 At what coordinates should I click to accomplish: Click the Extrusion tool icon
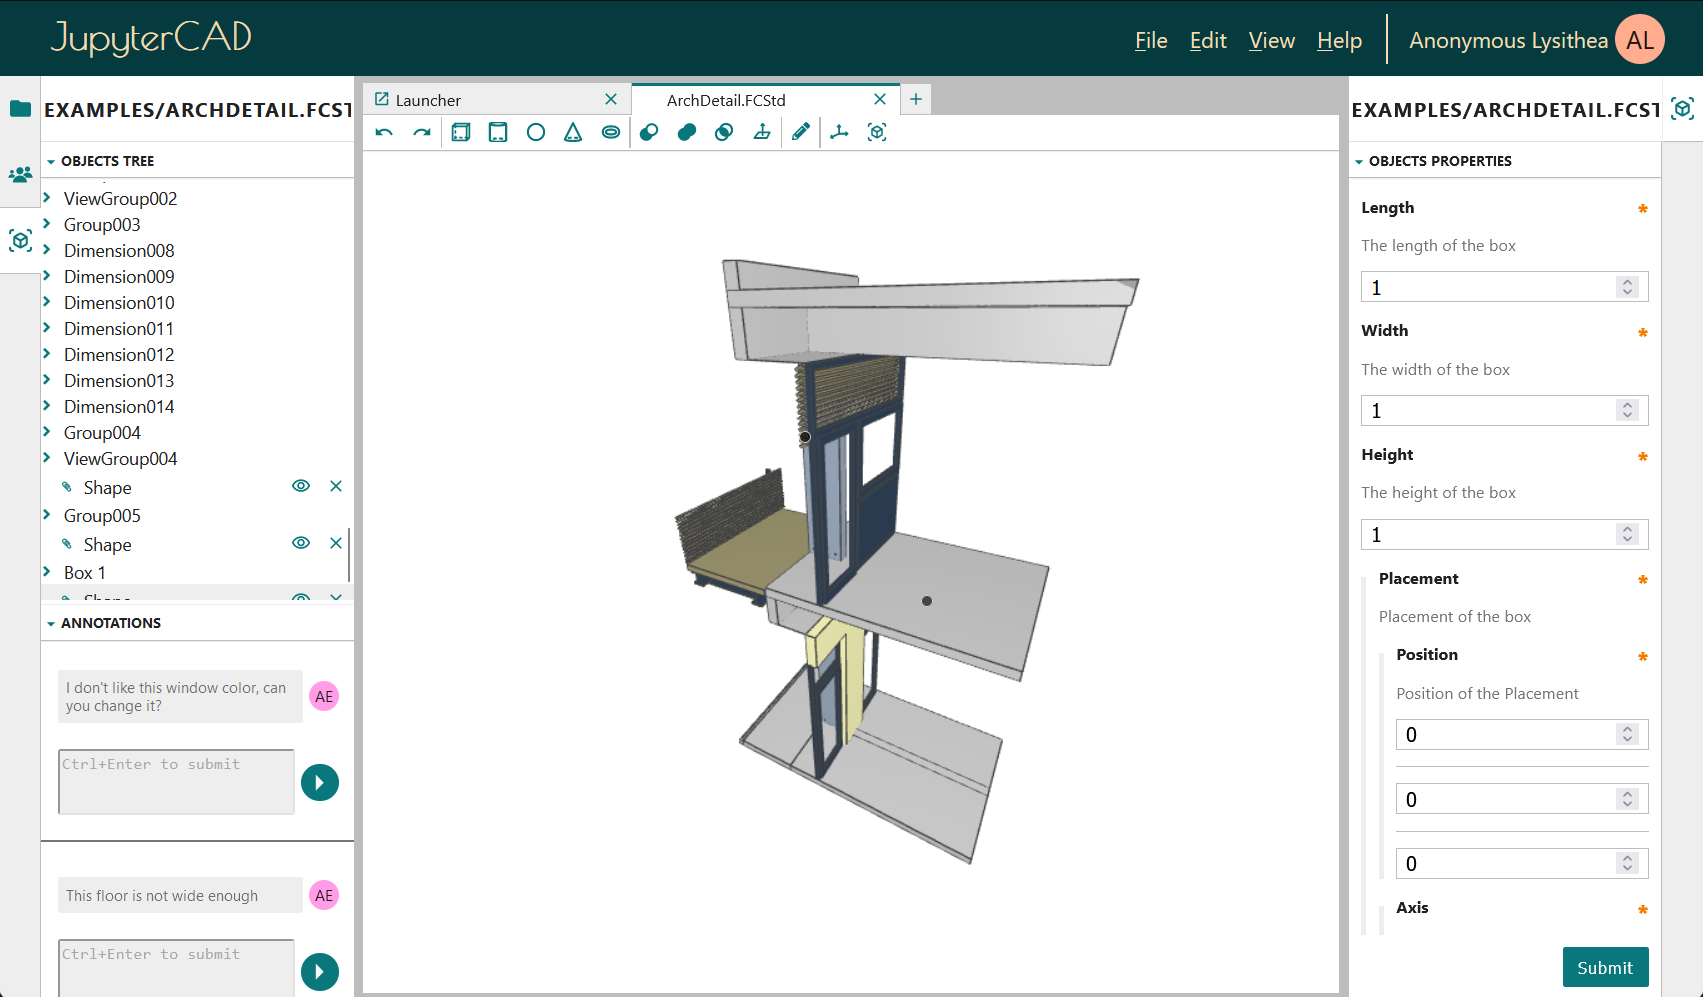[762, 132]
